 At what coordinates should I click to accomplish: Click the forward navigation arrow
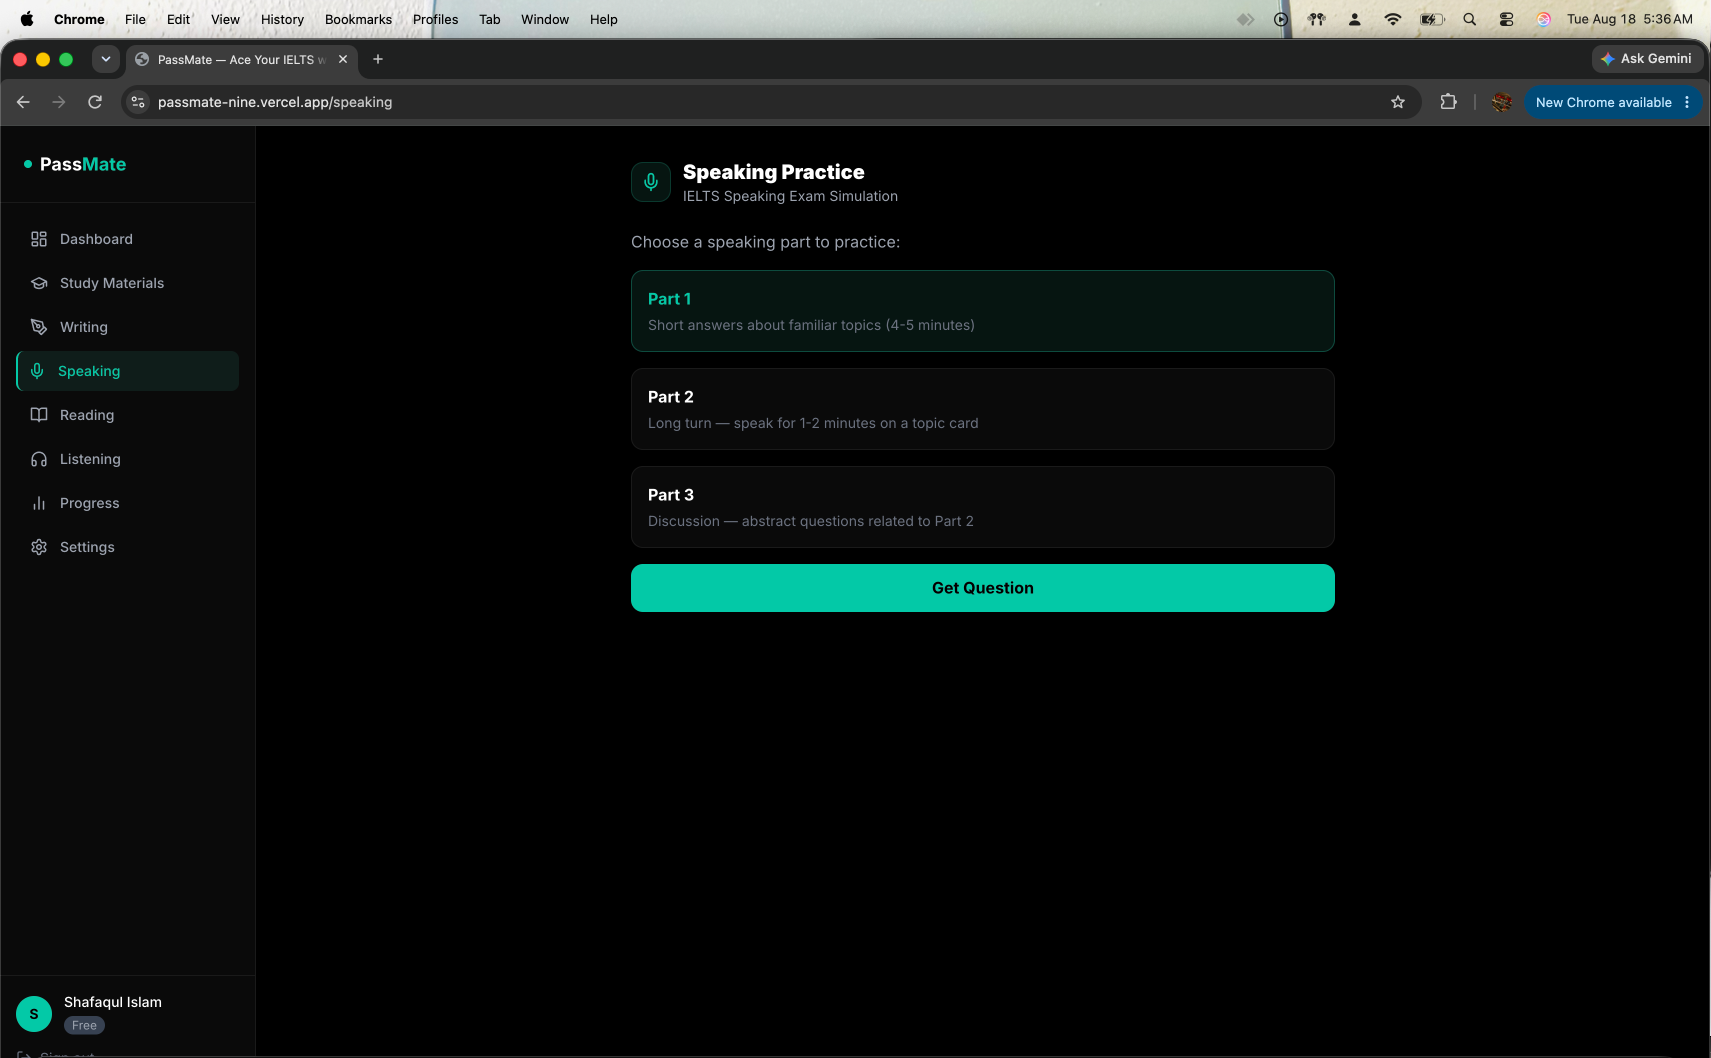click(x=59, y=102)
